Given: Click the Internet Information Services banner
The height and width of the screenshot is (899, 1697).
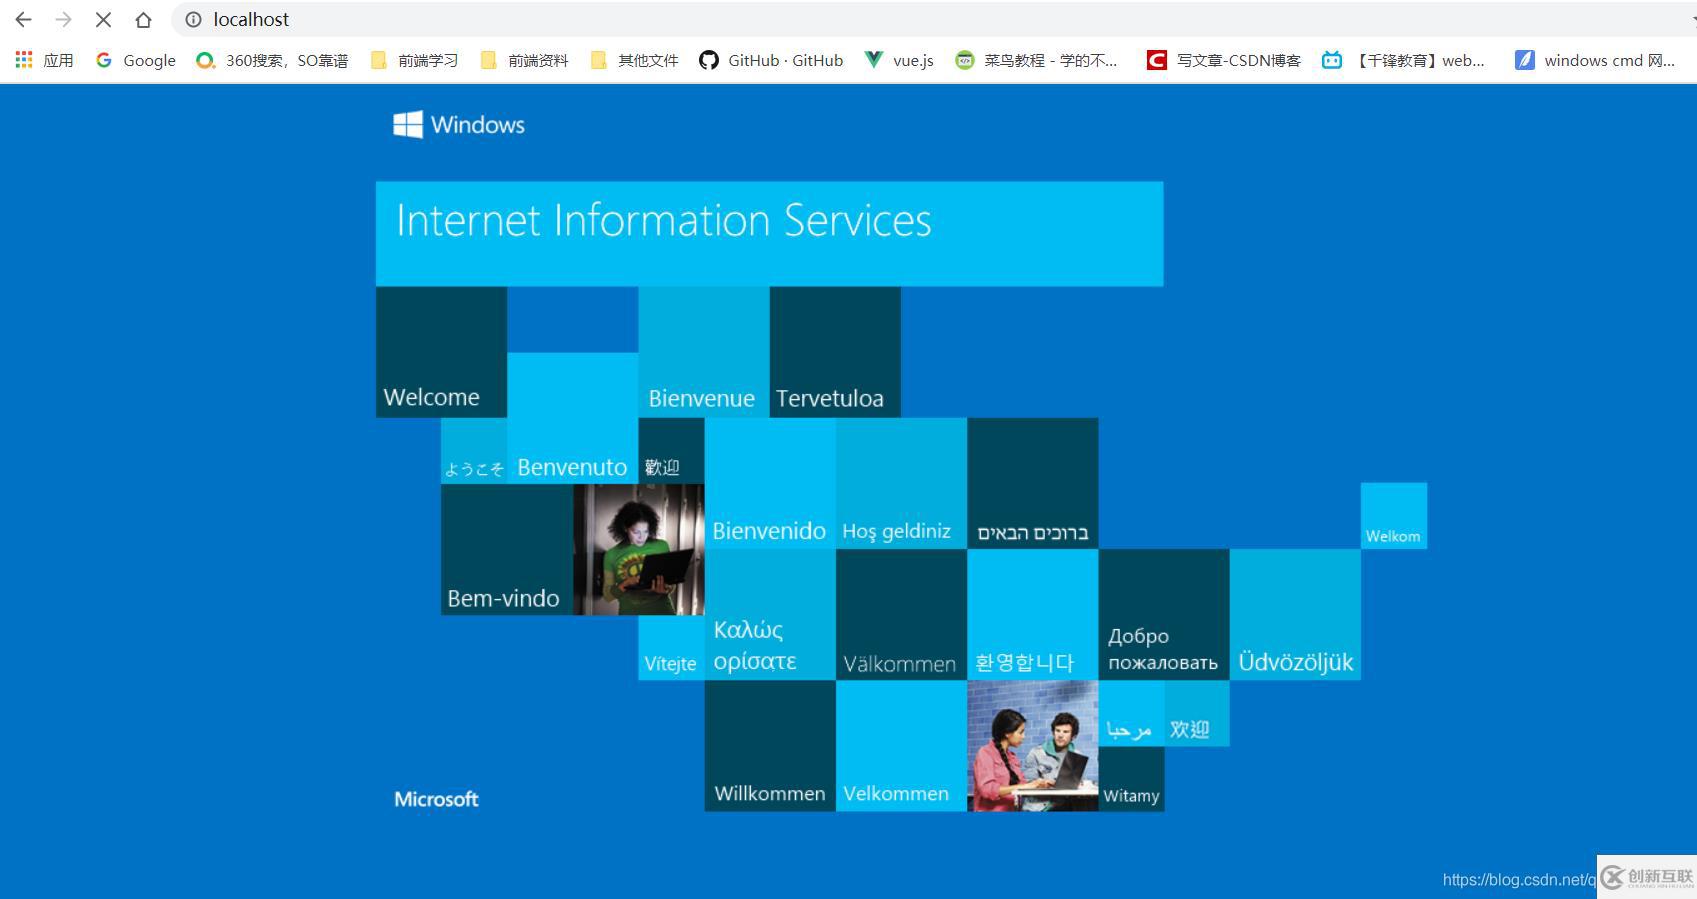Looking at the screenshot, I should pyautogui.click(x=769, y=234).
